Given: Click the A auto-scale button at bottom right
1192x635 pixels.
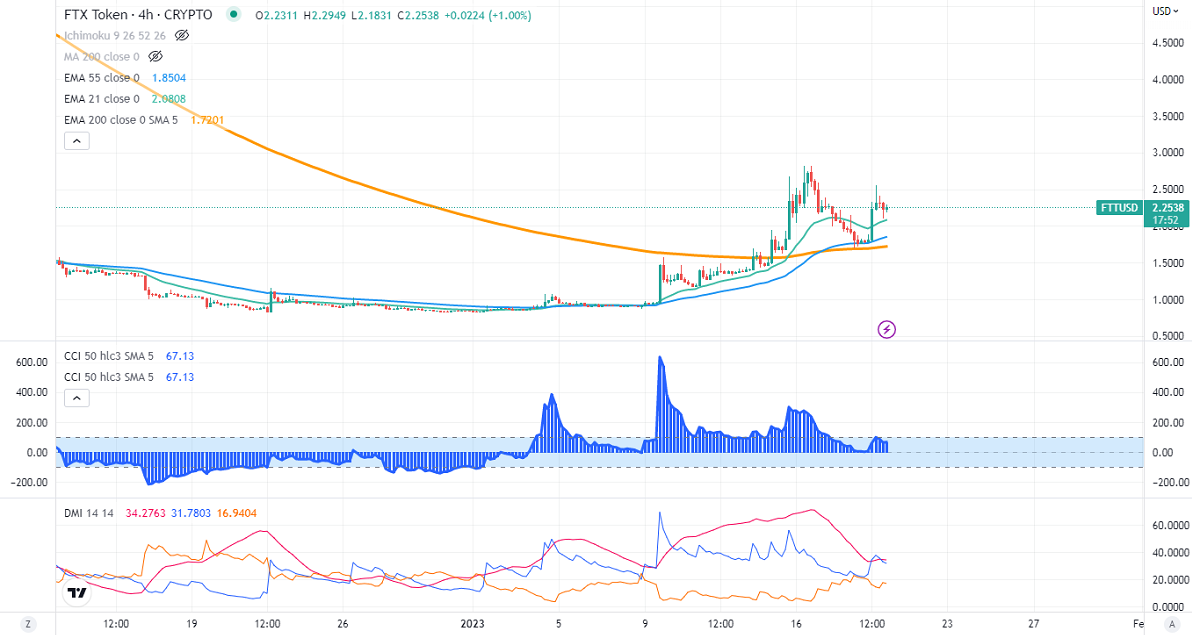Looking at the screenshot, I should coord(1165,623).
